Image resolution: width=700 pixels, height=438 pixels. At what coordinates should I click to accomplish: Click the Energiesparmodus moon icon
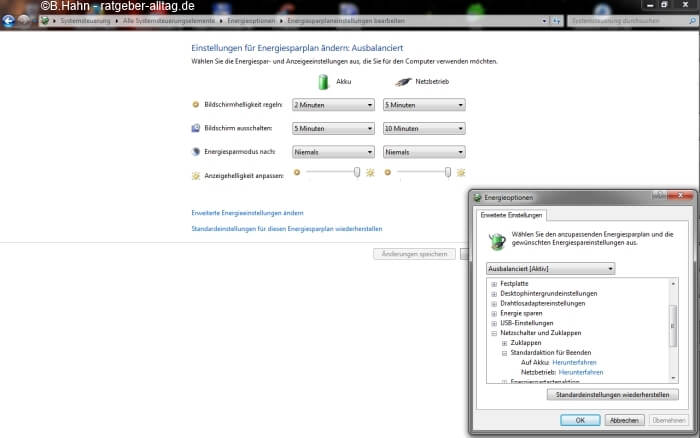pyautogui.click(x=196, y=152)
